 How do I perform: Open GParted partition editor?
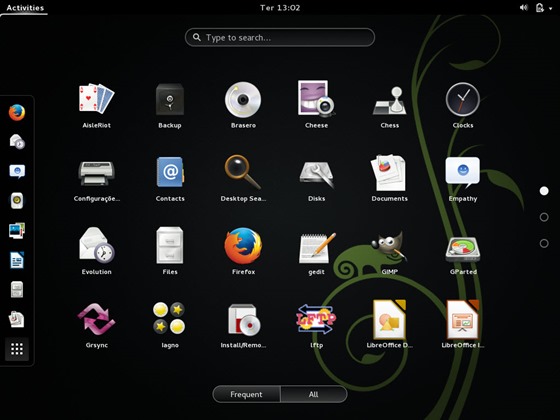463,249
